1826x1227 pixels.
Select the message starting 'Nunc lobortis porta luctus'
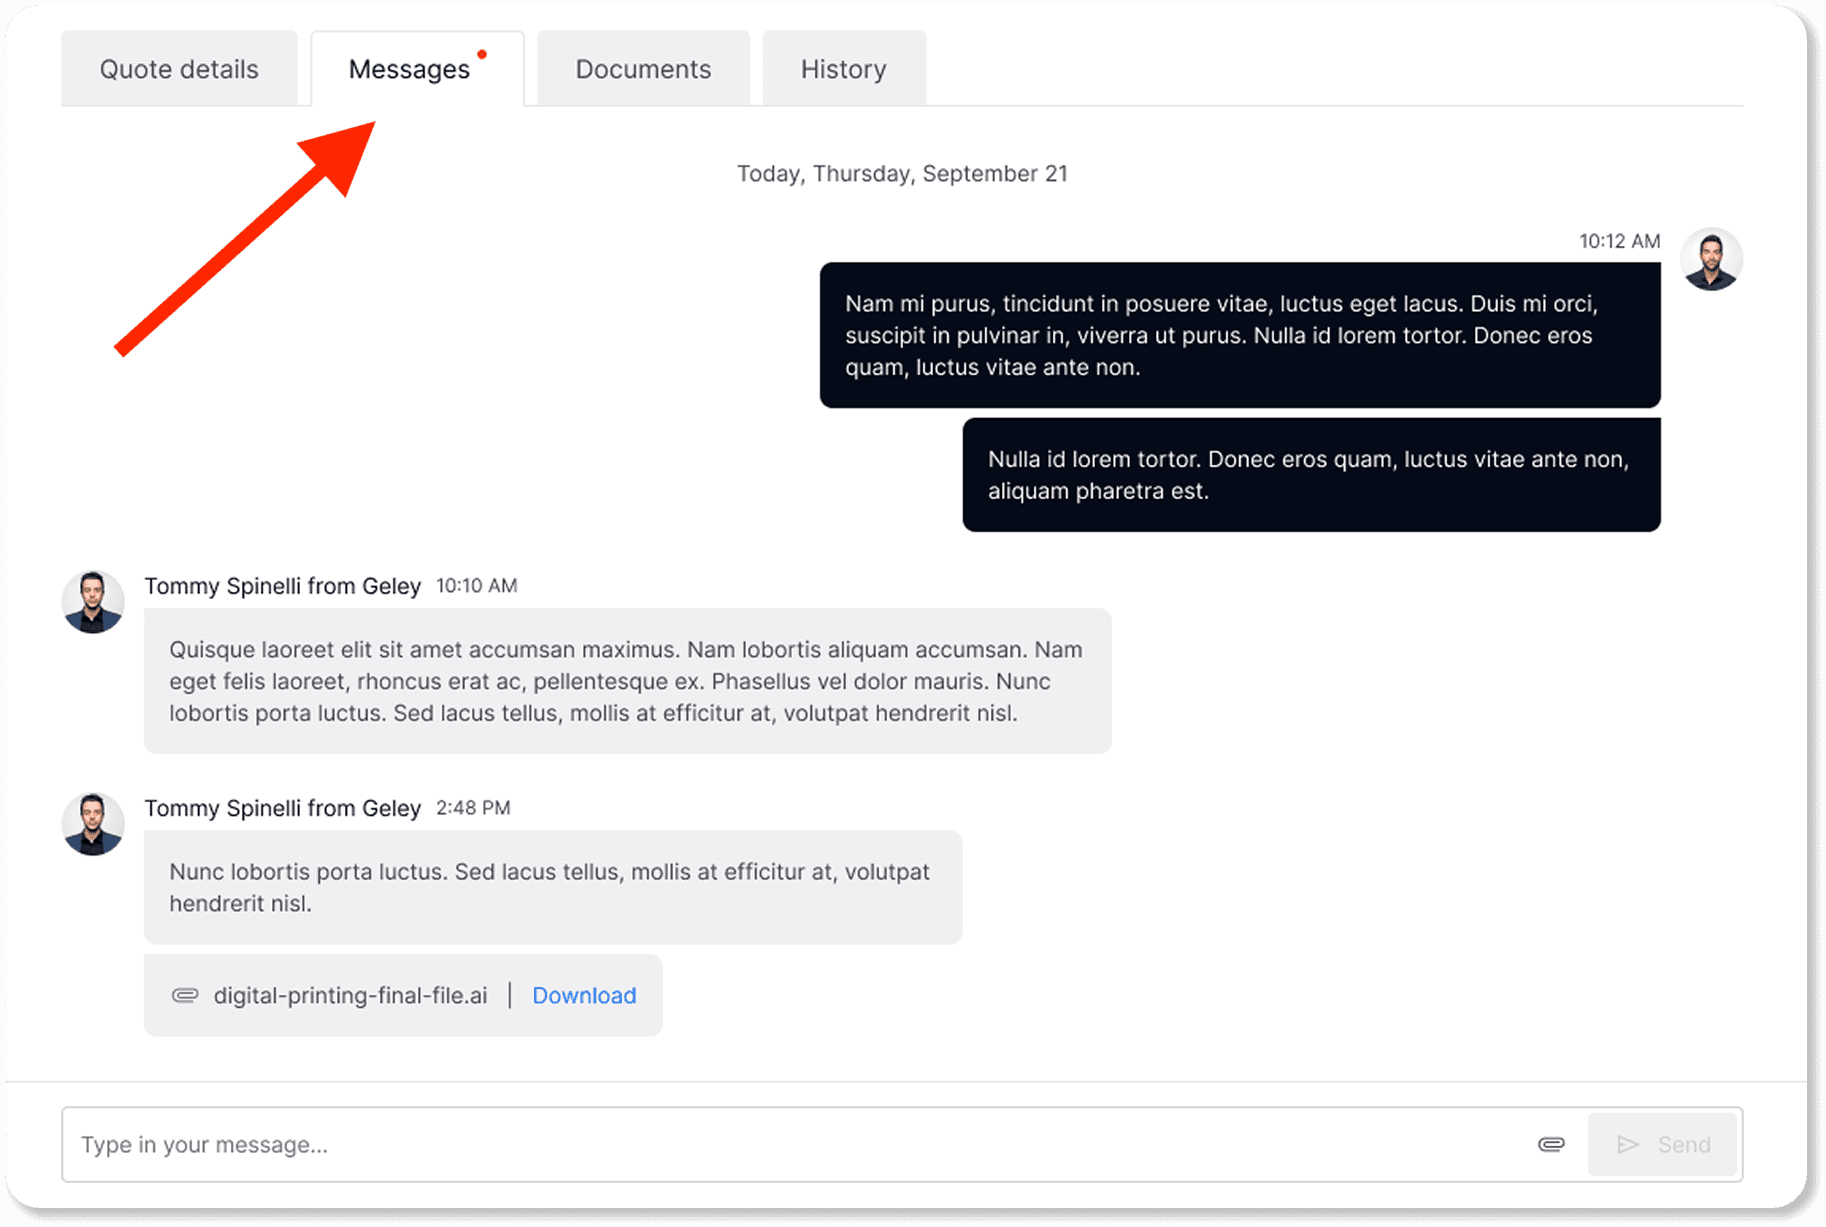tap(553, 887)
